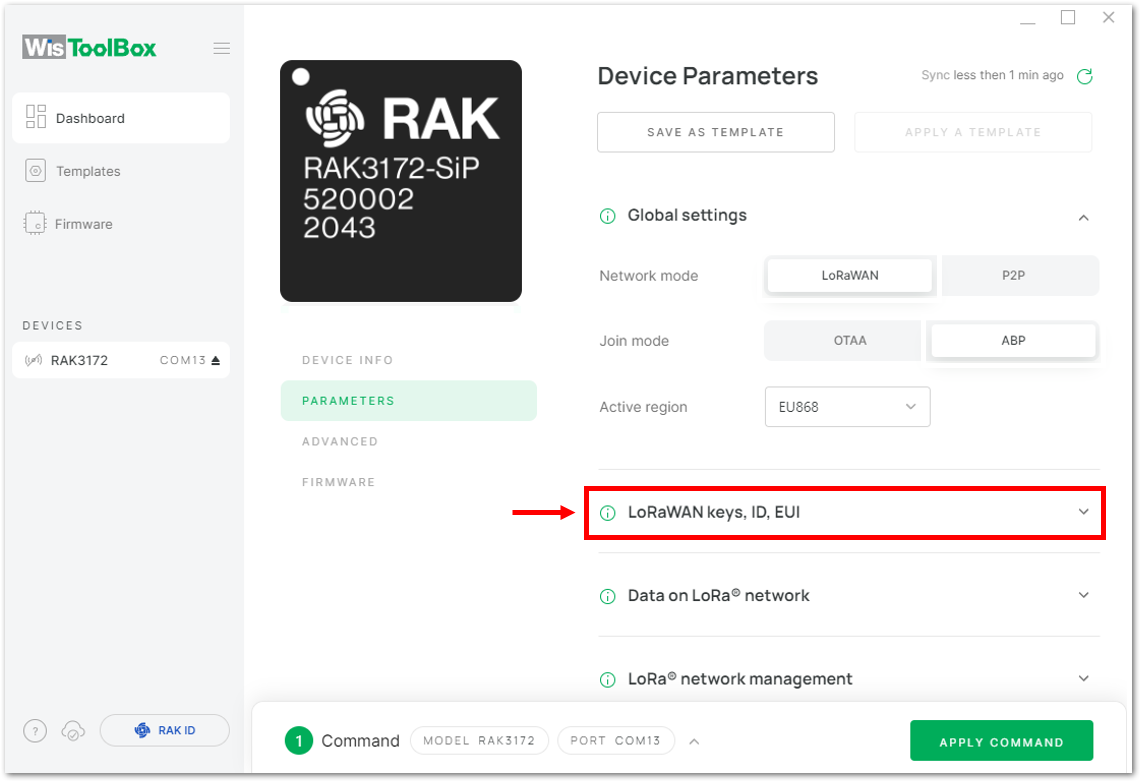Click the Global settings info icon
The height and width of the screenshot is (782, 1141).
[x=608, y=216]
